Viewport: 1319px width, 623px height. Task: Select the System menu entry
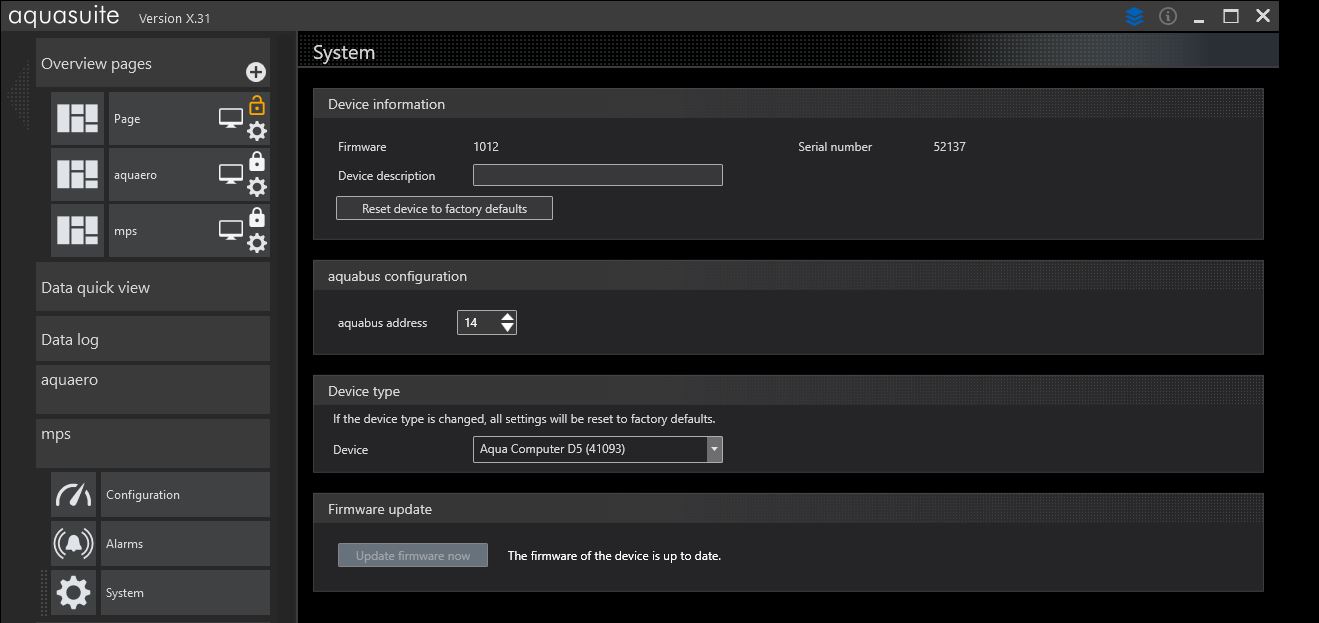click(185, 593)
